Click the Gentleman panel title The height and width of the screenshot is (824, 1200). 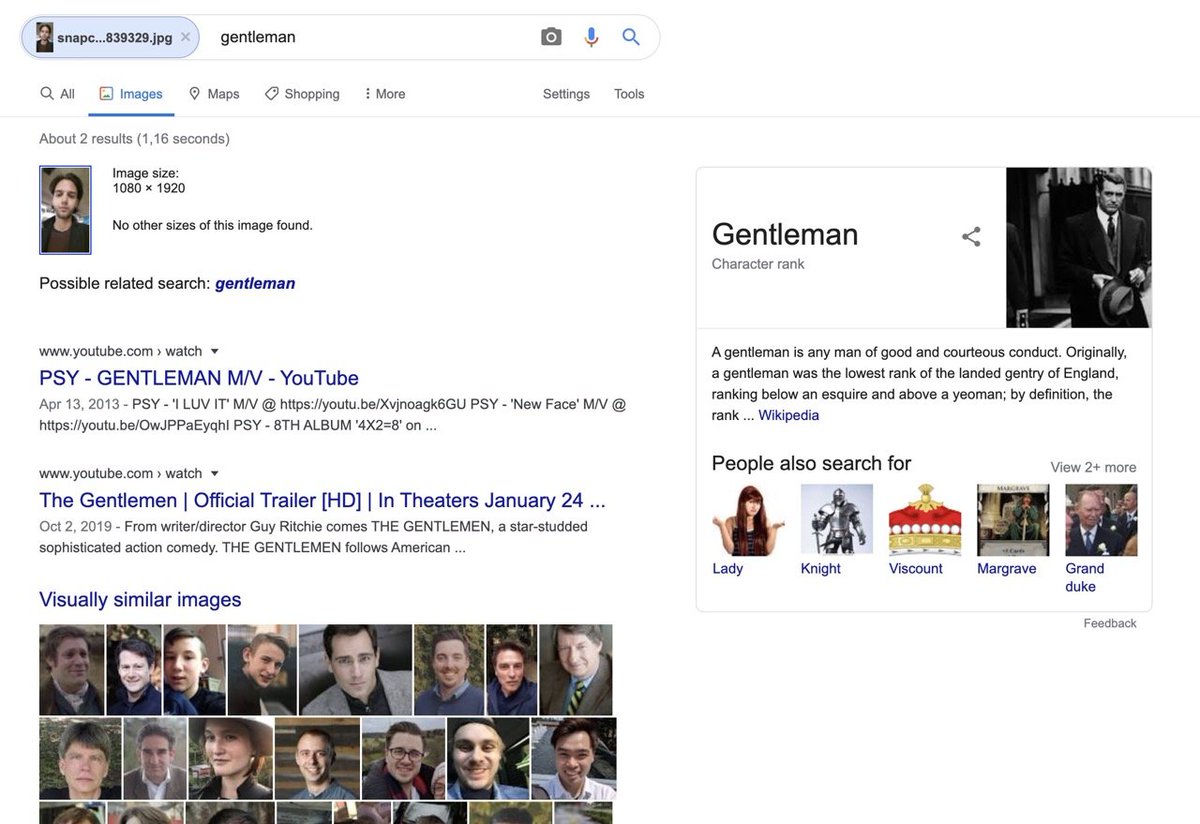point(785,234)
